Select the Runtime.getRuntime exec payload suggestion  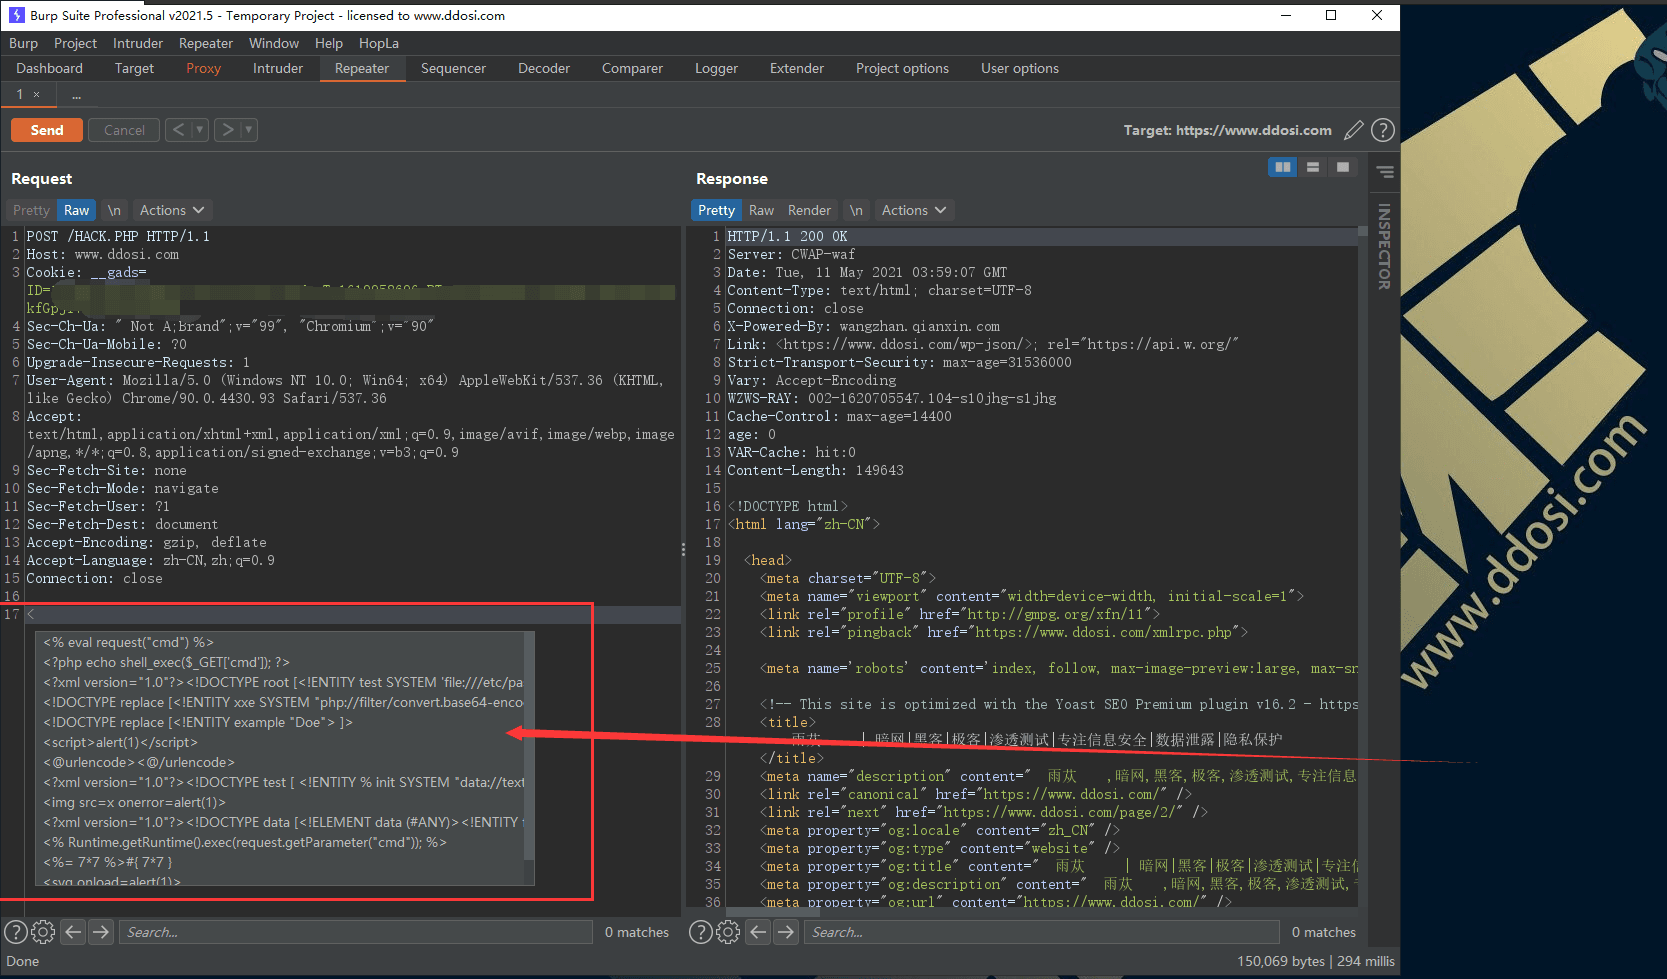point(280,842)
